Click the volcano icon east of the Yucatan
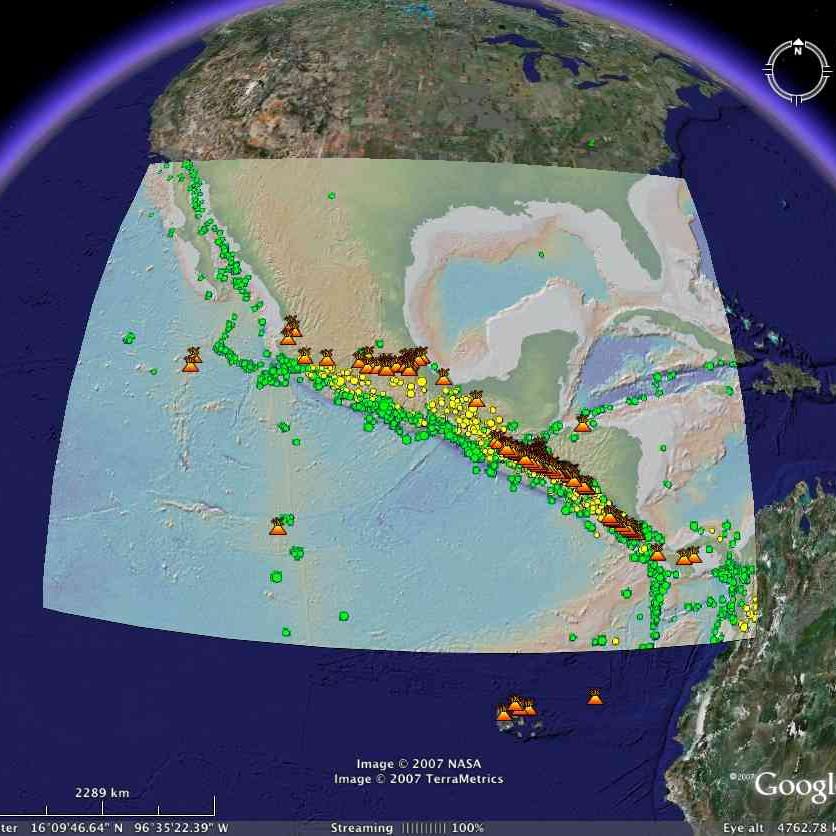Image resolution: width=836 pixels, height=836 pixels. pyautogui.click(x=581, y=424)
